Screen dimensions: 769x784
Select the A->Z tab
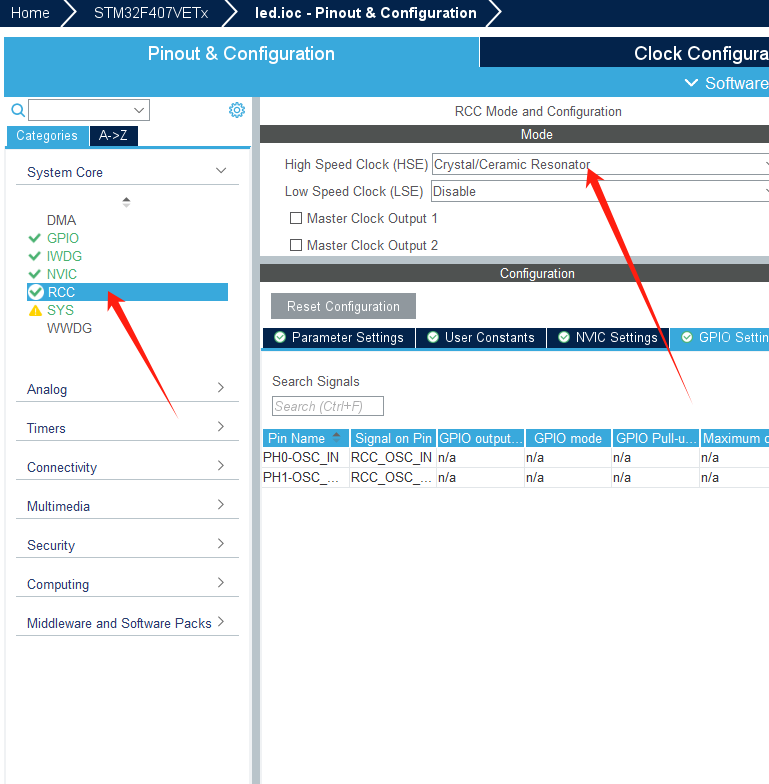[113, 136]
